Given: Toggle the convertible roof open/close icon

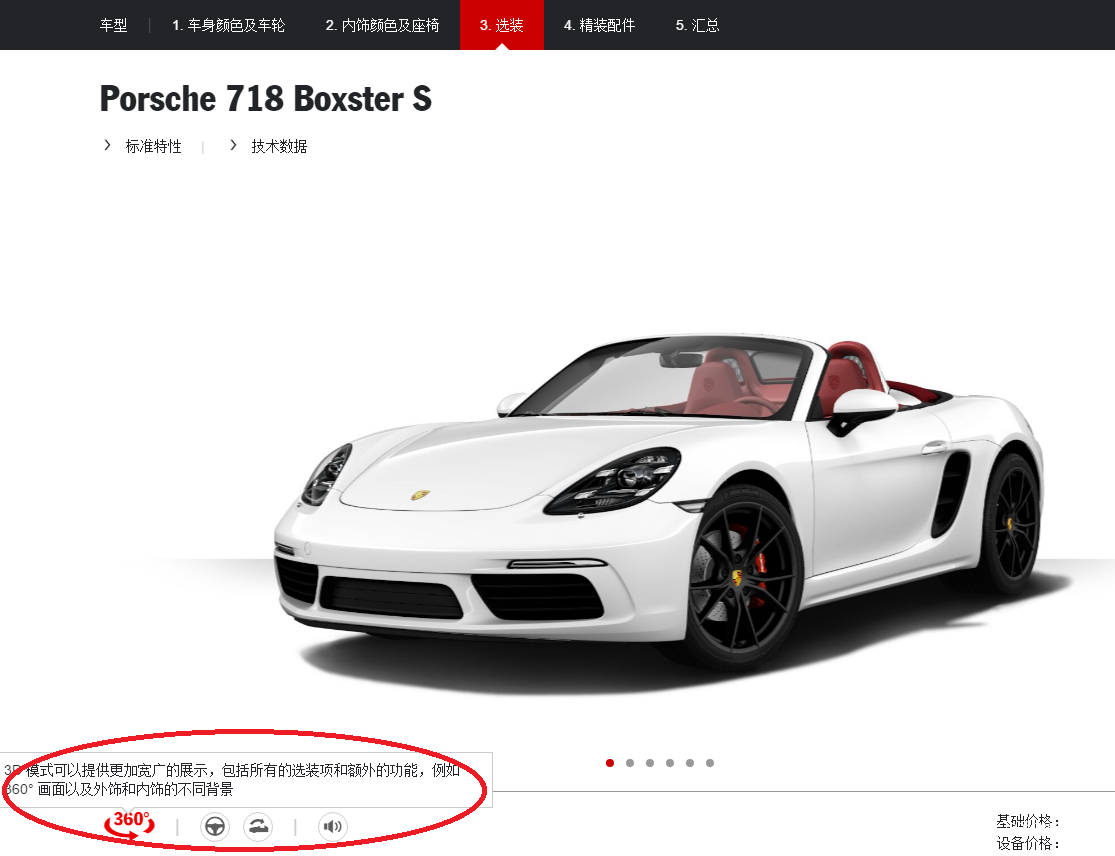Looking at the screenshot, I should coord(258,827).
